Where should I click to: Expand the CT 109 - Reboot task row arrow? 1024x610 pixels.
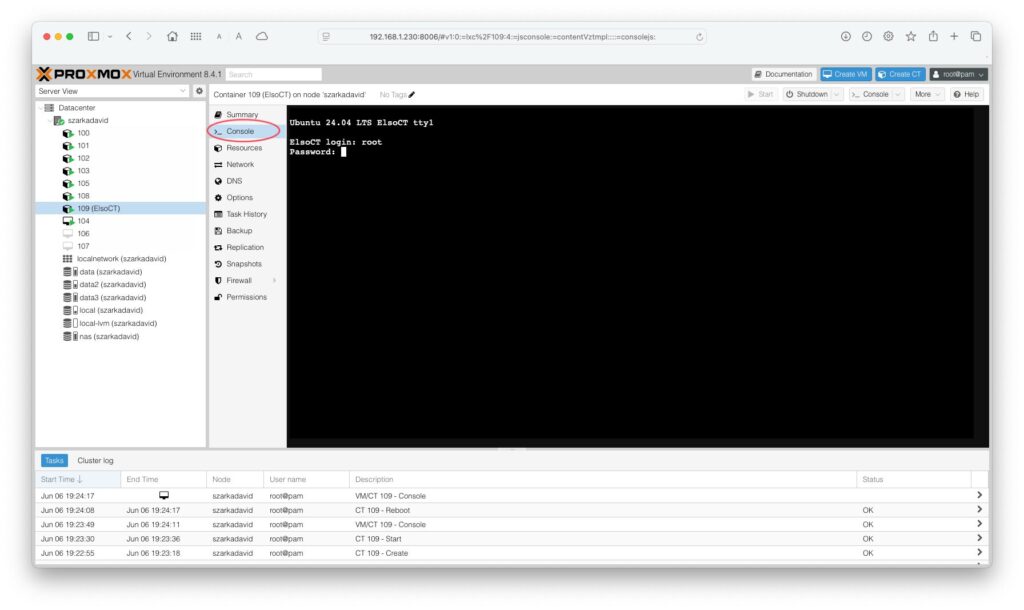[979, 510]
